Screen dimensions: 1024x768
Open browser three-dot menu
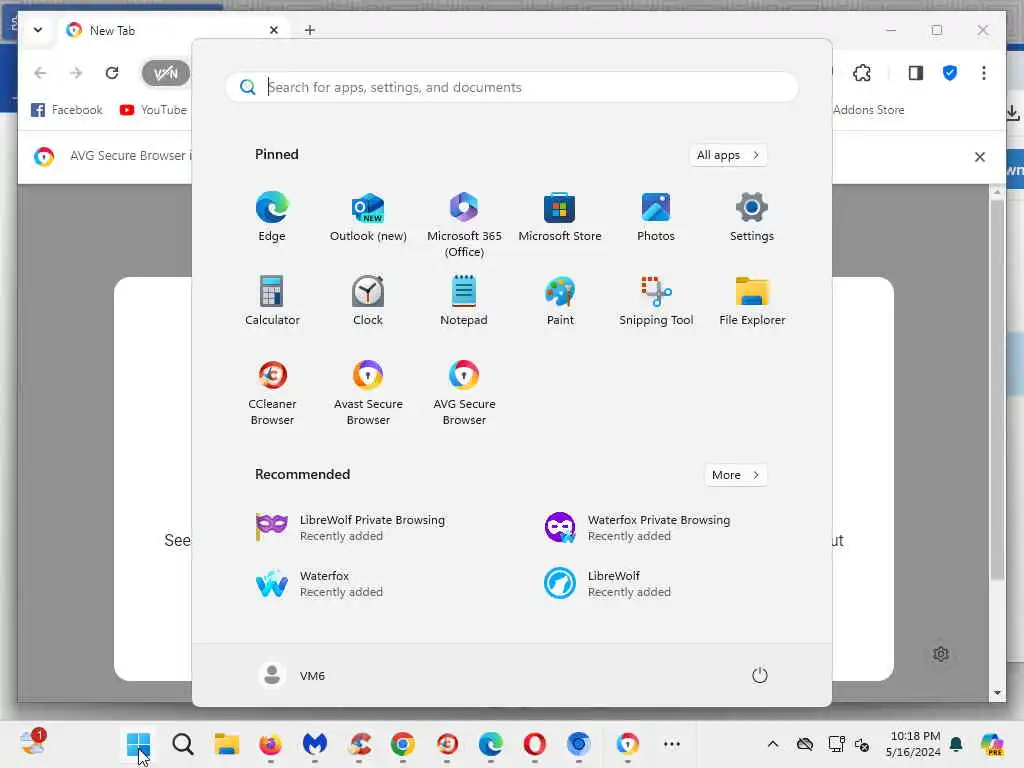coord(984,72)
